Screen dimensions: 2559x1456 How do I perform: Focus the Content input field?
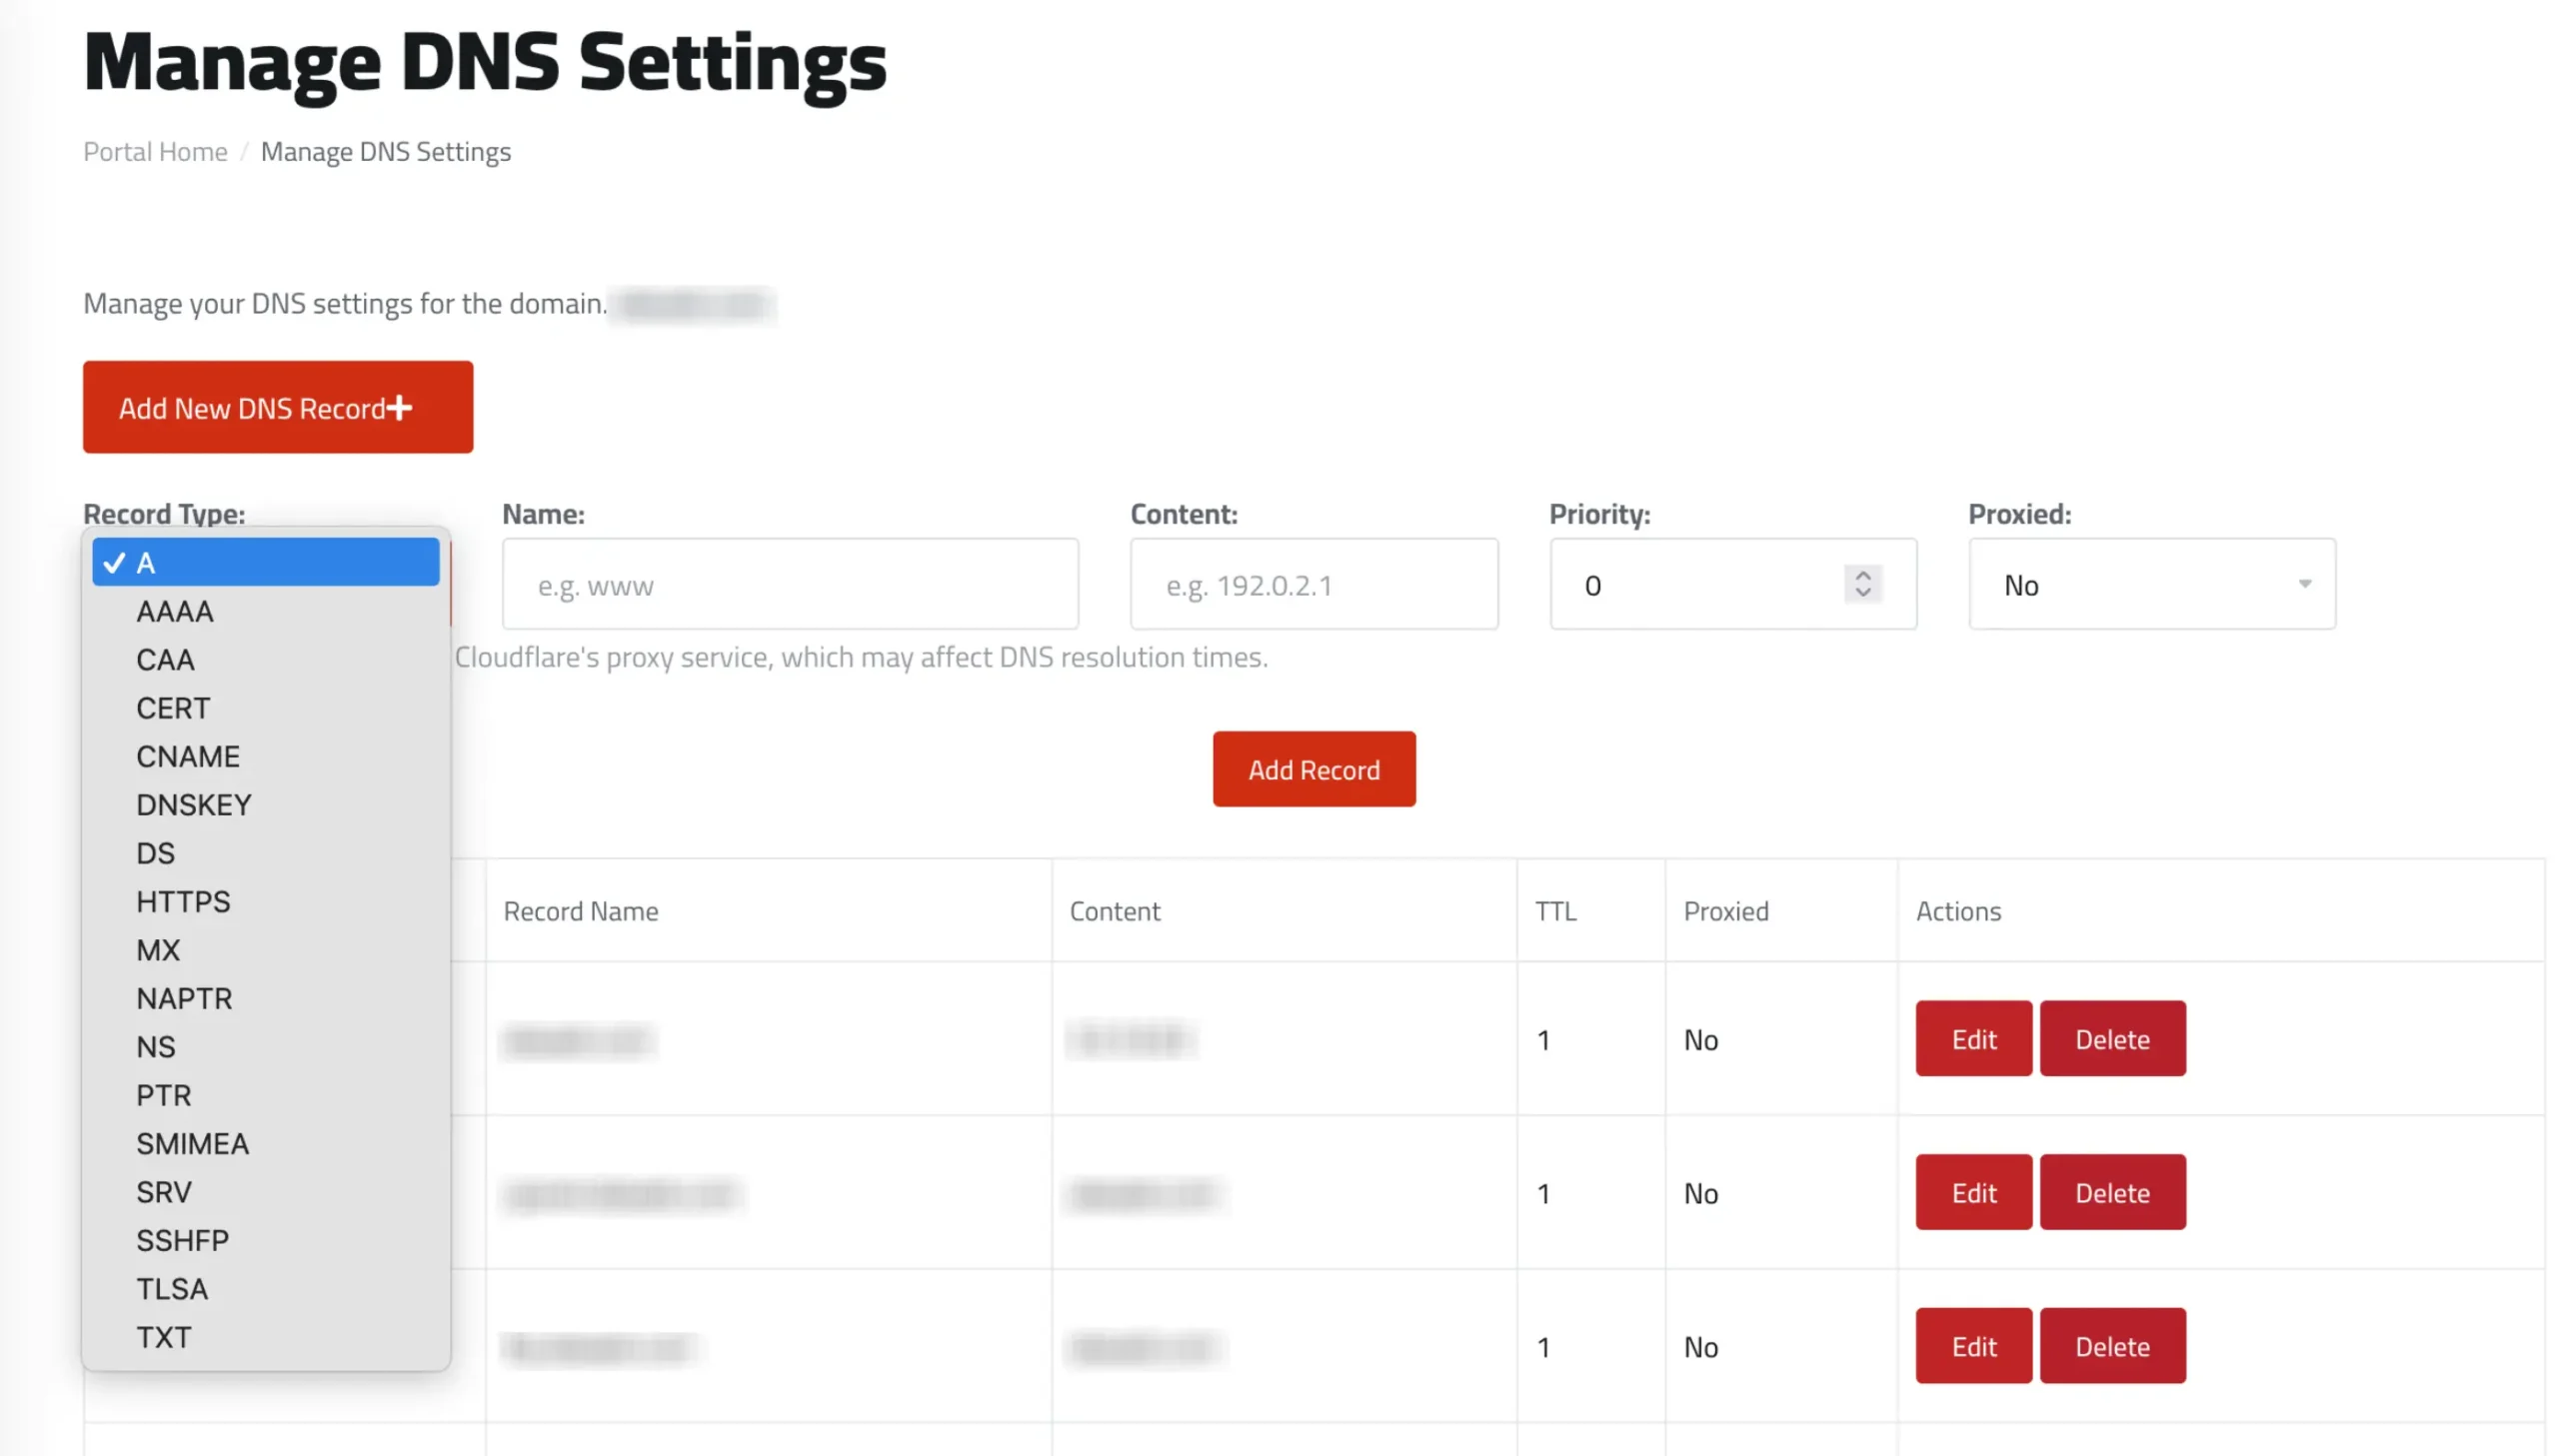1313,585
